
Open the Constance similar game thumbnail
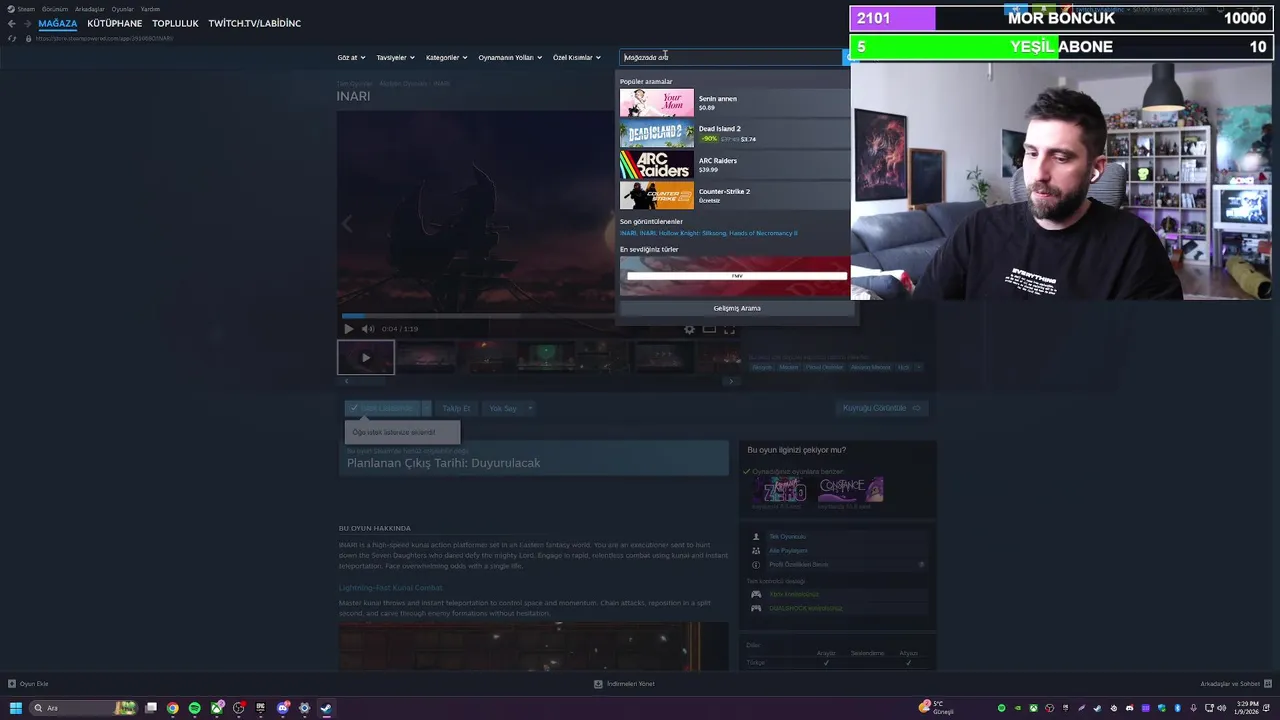coord(851,490)
